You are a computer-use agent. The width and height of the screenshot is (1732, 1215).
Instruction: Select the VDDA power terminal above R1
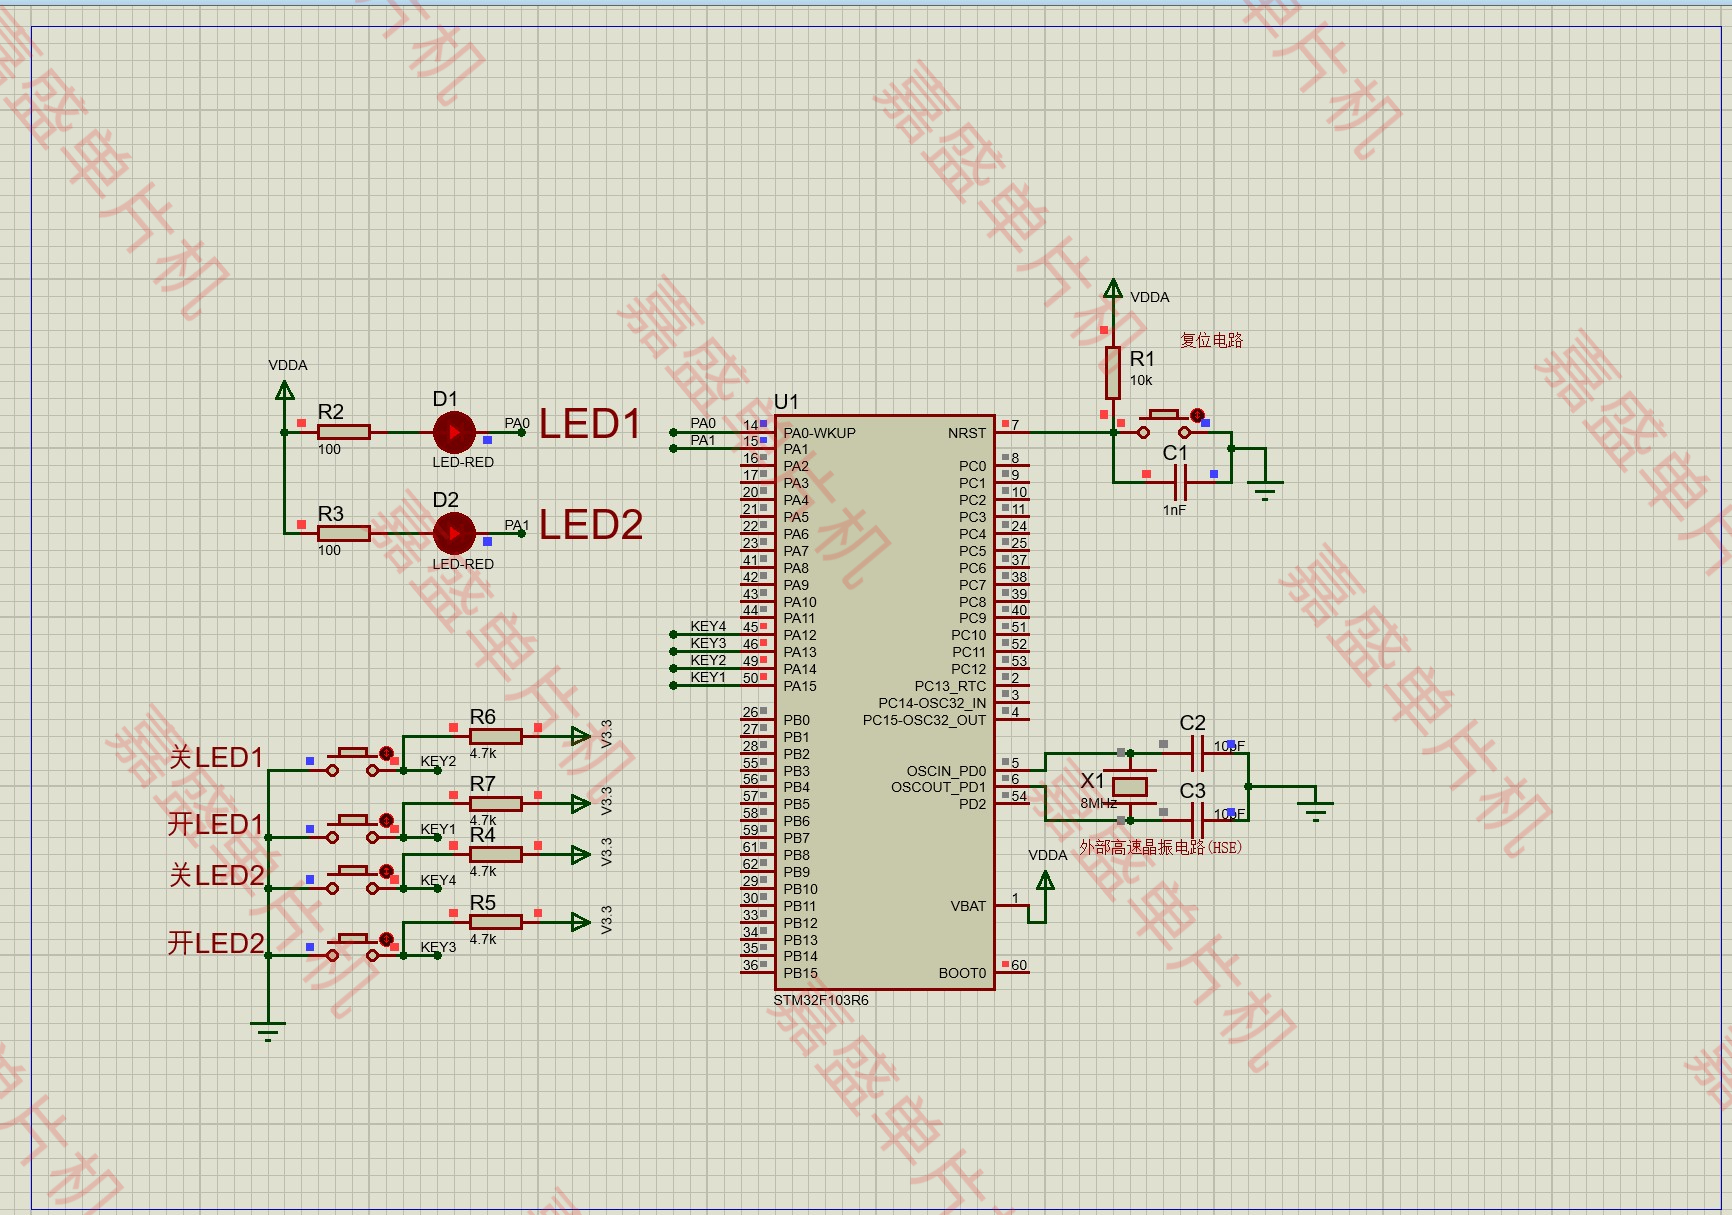coord(1114,290)
